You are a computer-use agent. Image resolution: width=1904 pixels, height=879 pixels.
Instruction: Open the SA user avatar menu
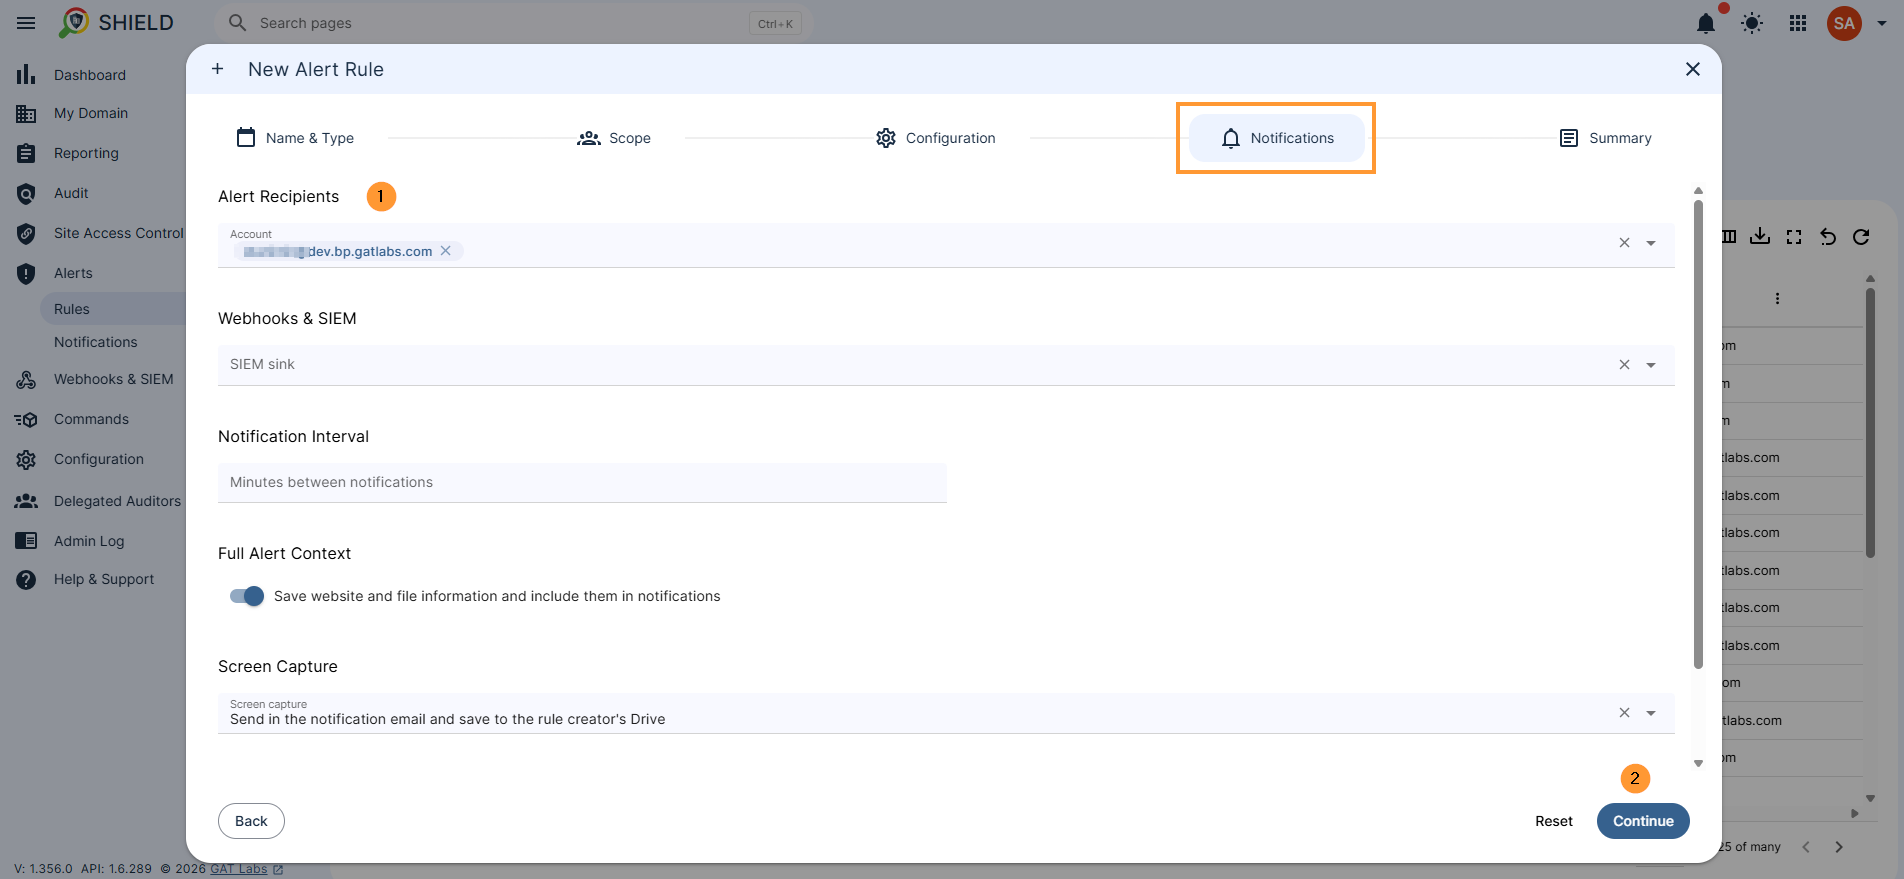(x=1844, y=23)
